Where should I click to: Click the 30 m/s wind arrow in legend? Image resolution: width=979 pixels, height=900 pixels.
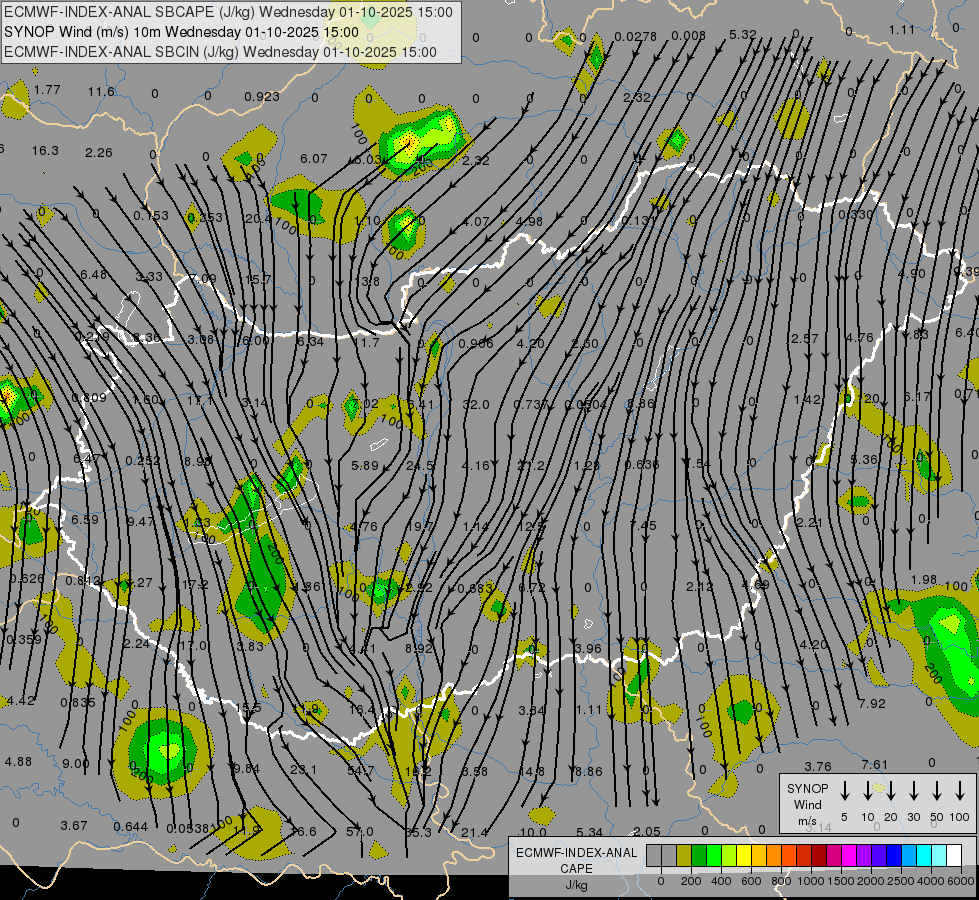[x=913, y=791]
